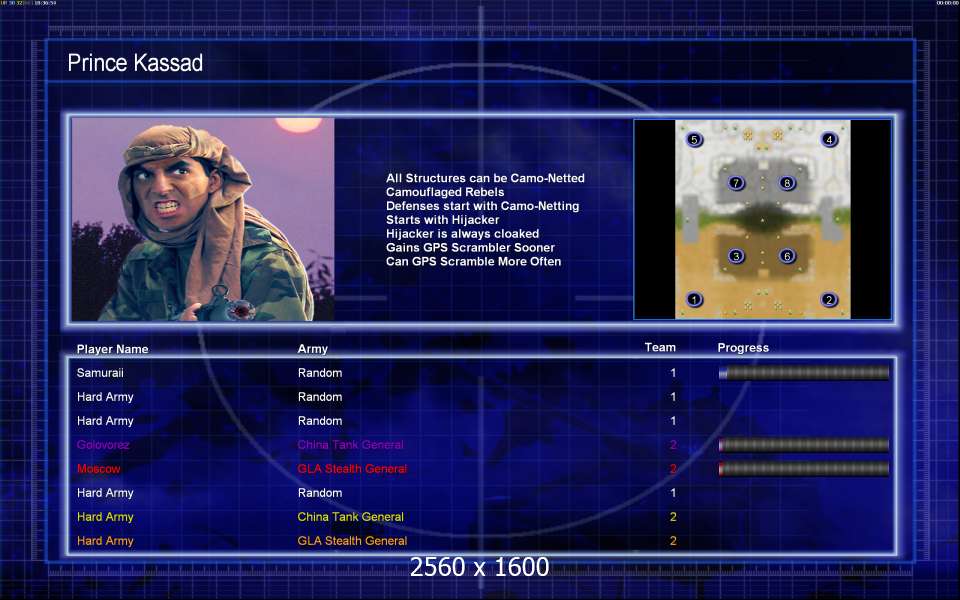Screen dimensions: 960x600
Task: Select start position 1 on the minimap
Action: (694, 299)
